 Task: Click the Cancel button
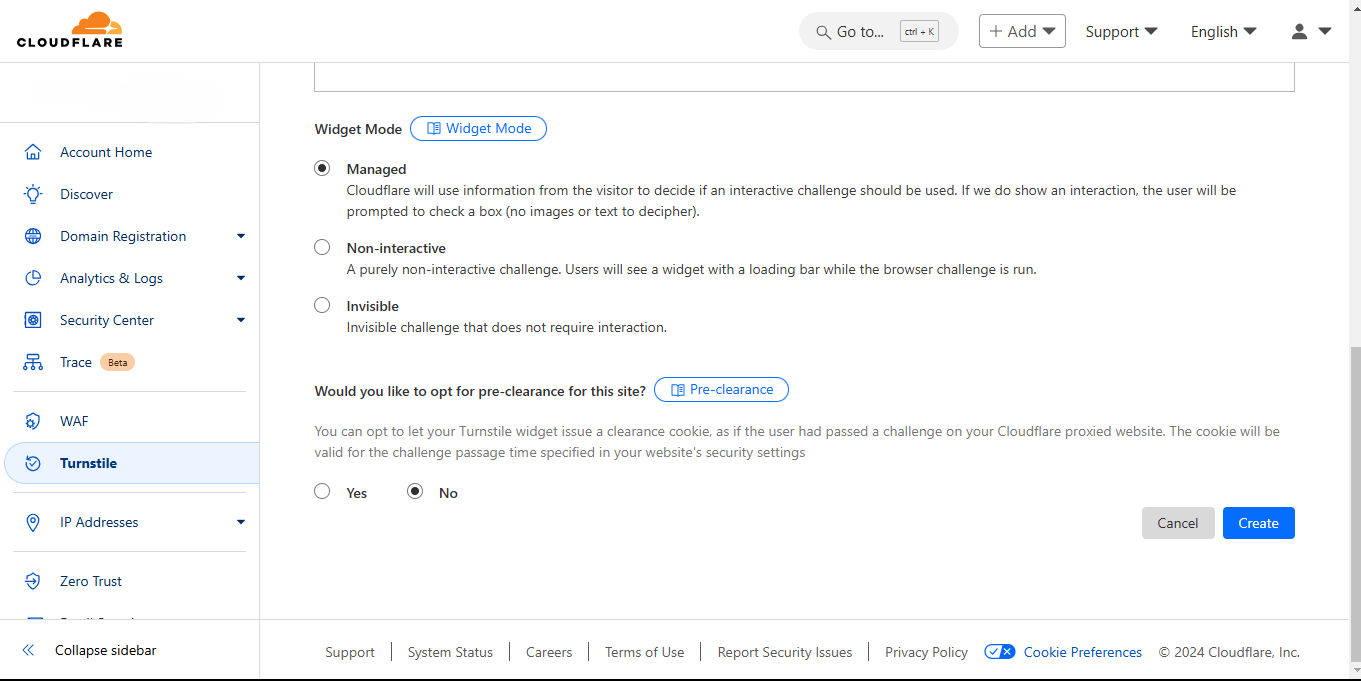[x=1178, y=523]
